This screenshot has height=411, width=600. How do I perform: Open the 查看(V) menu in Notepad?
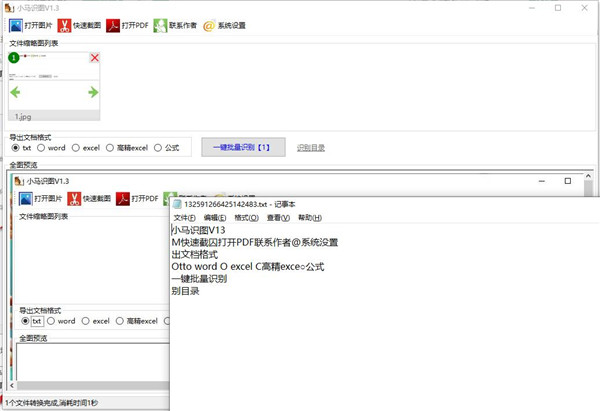point(278,217)
